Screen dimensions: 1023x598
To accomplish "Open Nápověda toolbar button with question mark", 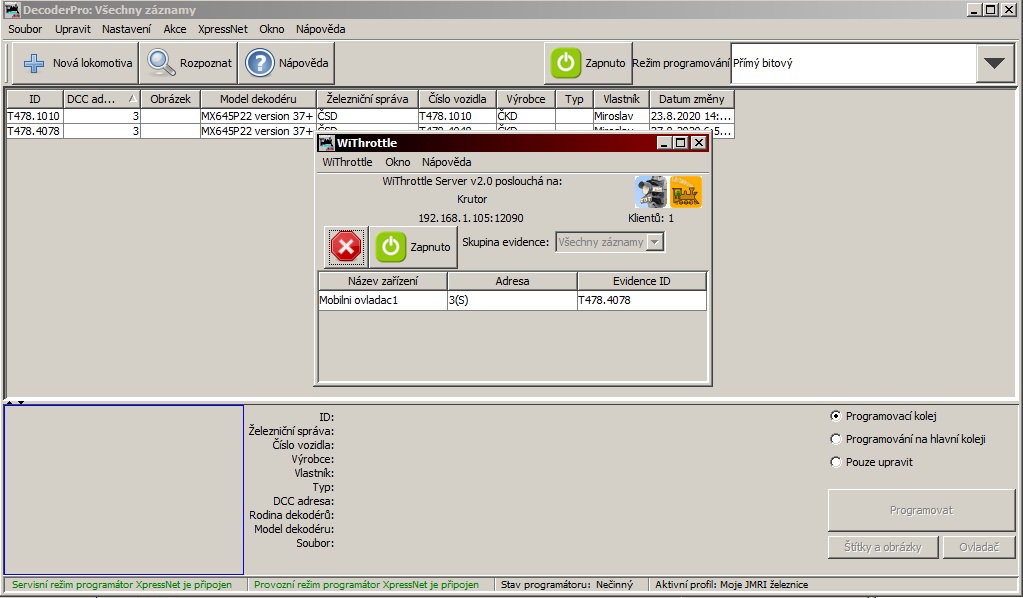I will click(286, 63).
